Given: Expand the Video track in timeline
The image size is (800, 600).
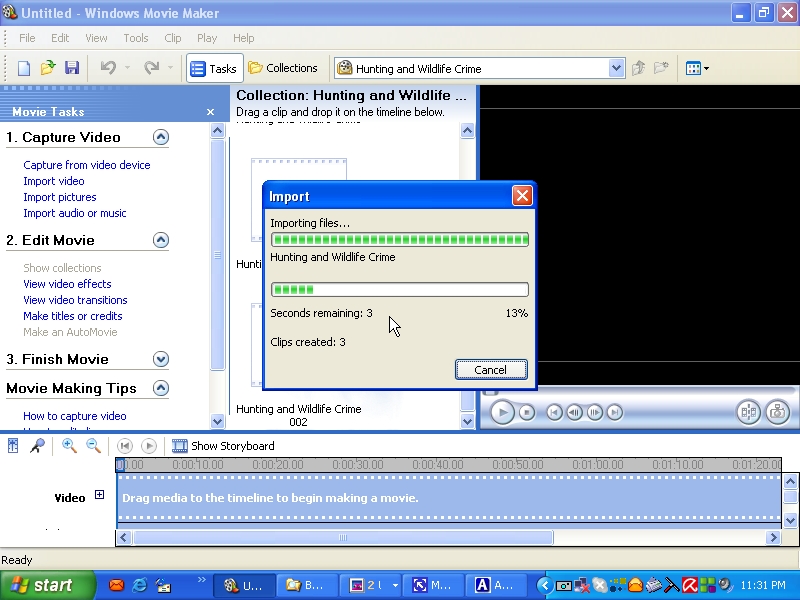Looking at the screenshot, I should 99,495.
